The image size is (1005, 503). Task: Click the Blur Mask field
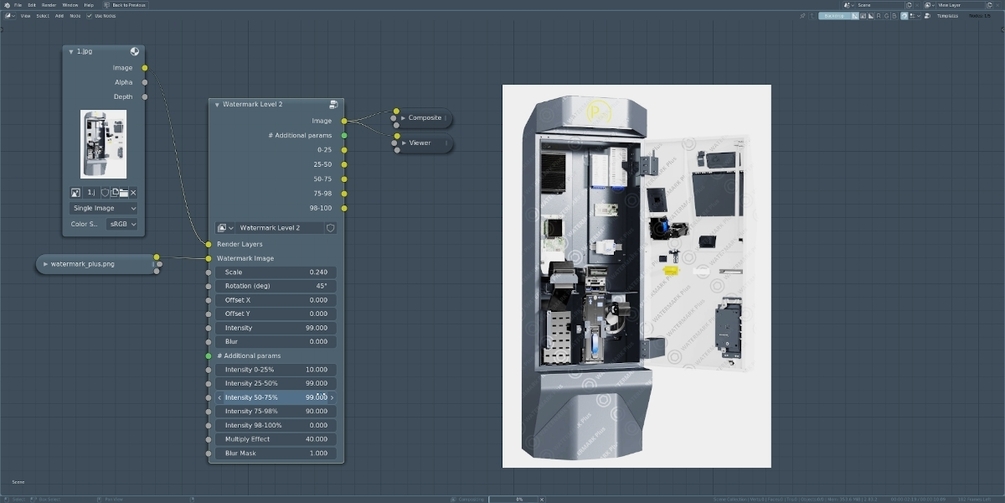click(x=276, y=453)
